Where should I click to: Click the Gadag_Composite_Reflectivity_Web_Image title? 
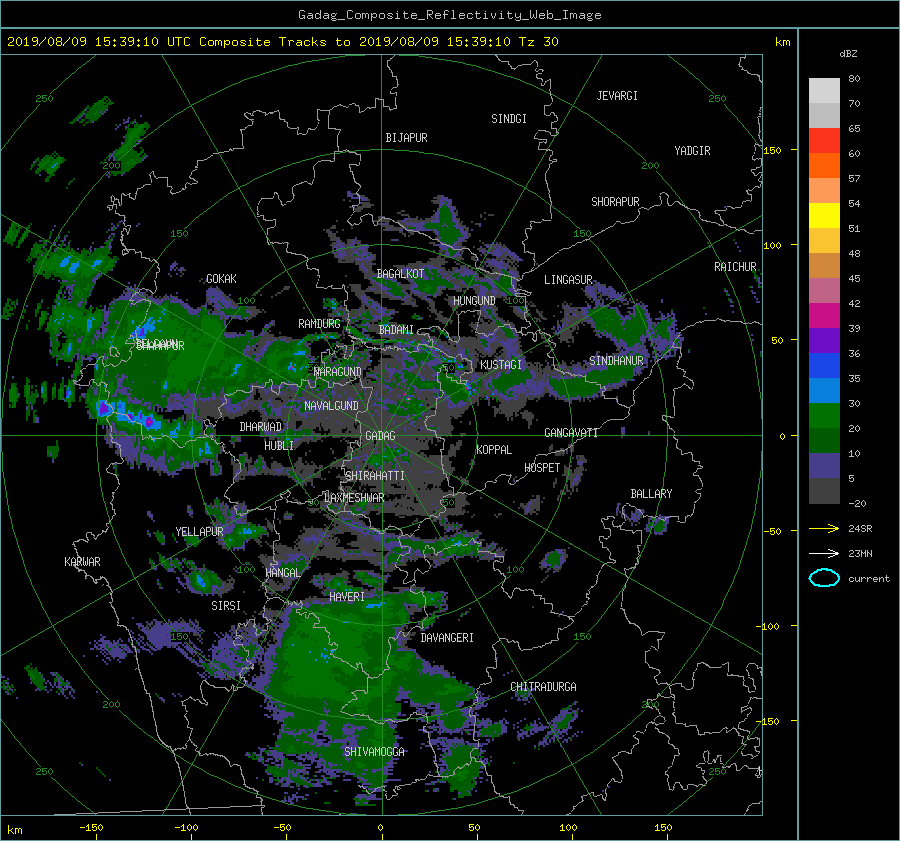coord(449,15)
